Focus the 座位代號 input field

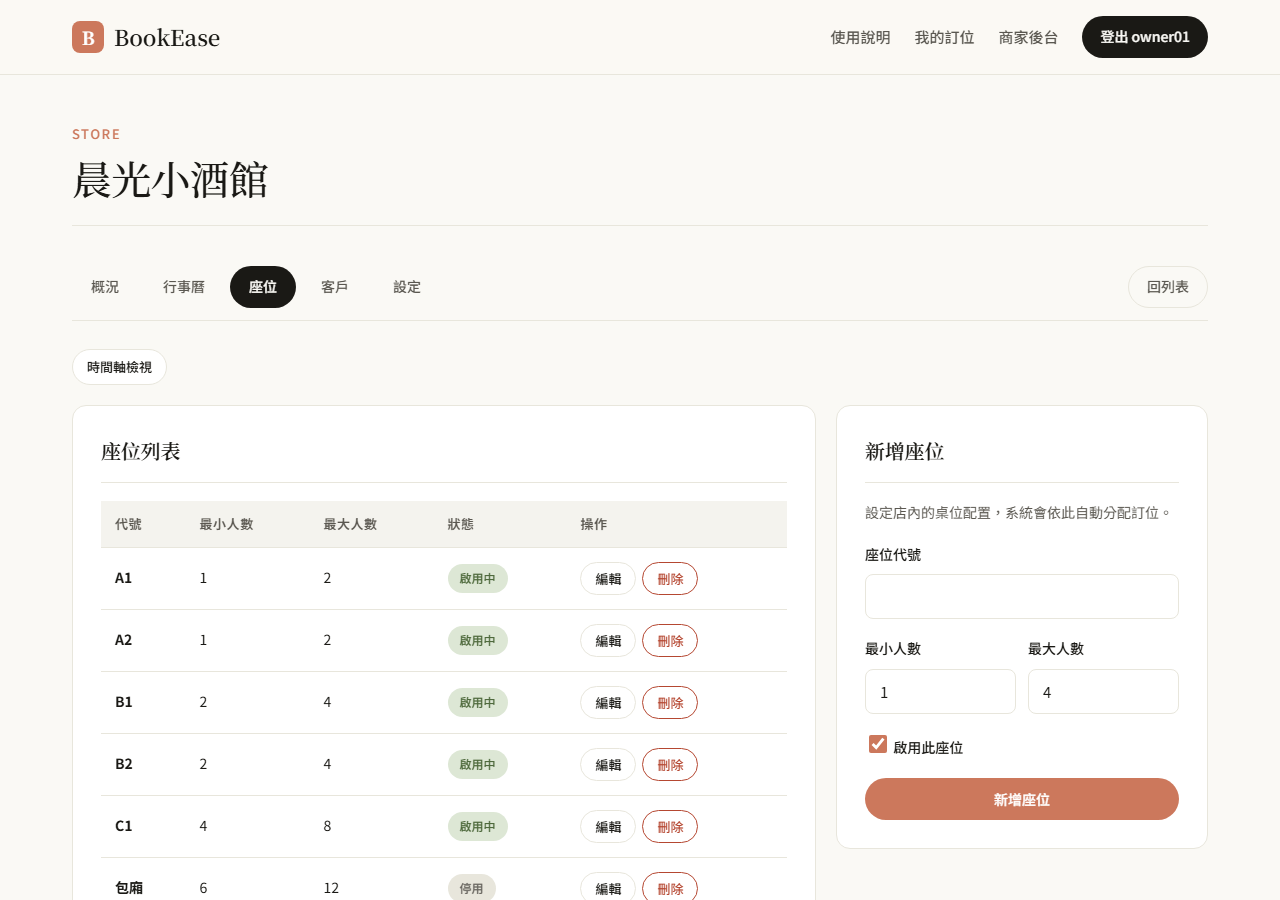click(1022, 597)
